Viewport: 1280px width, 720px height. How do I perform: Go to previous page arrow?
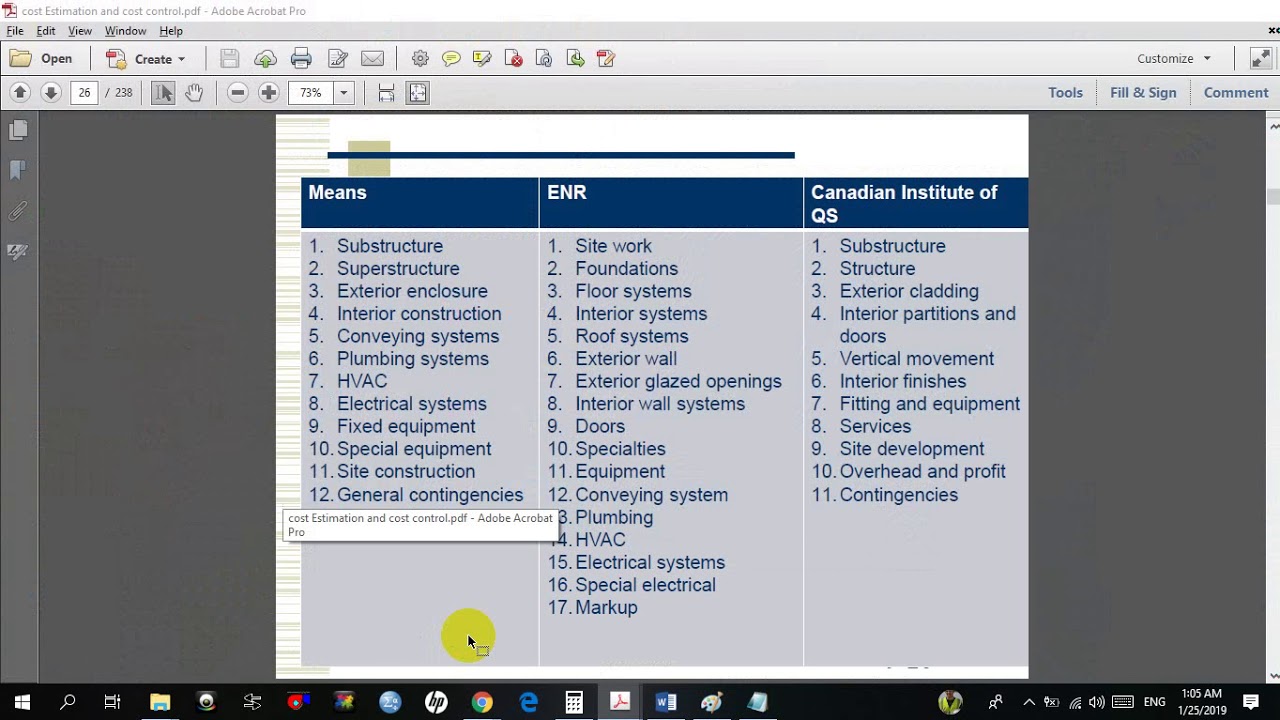coord(19,93)
